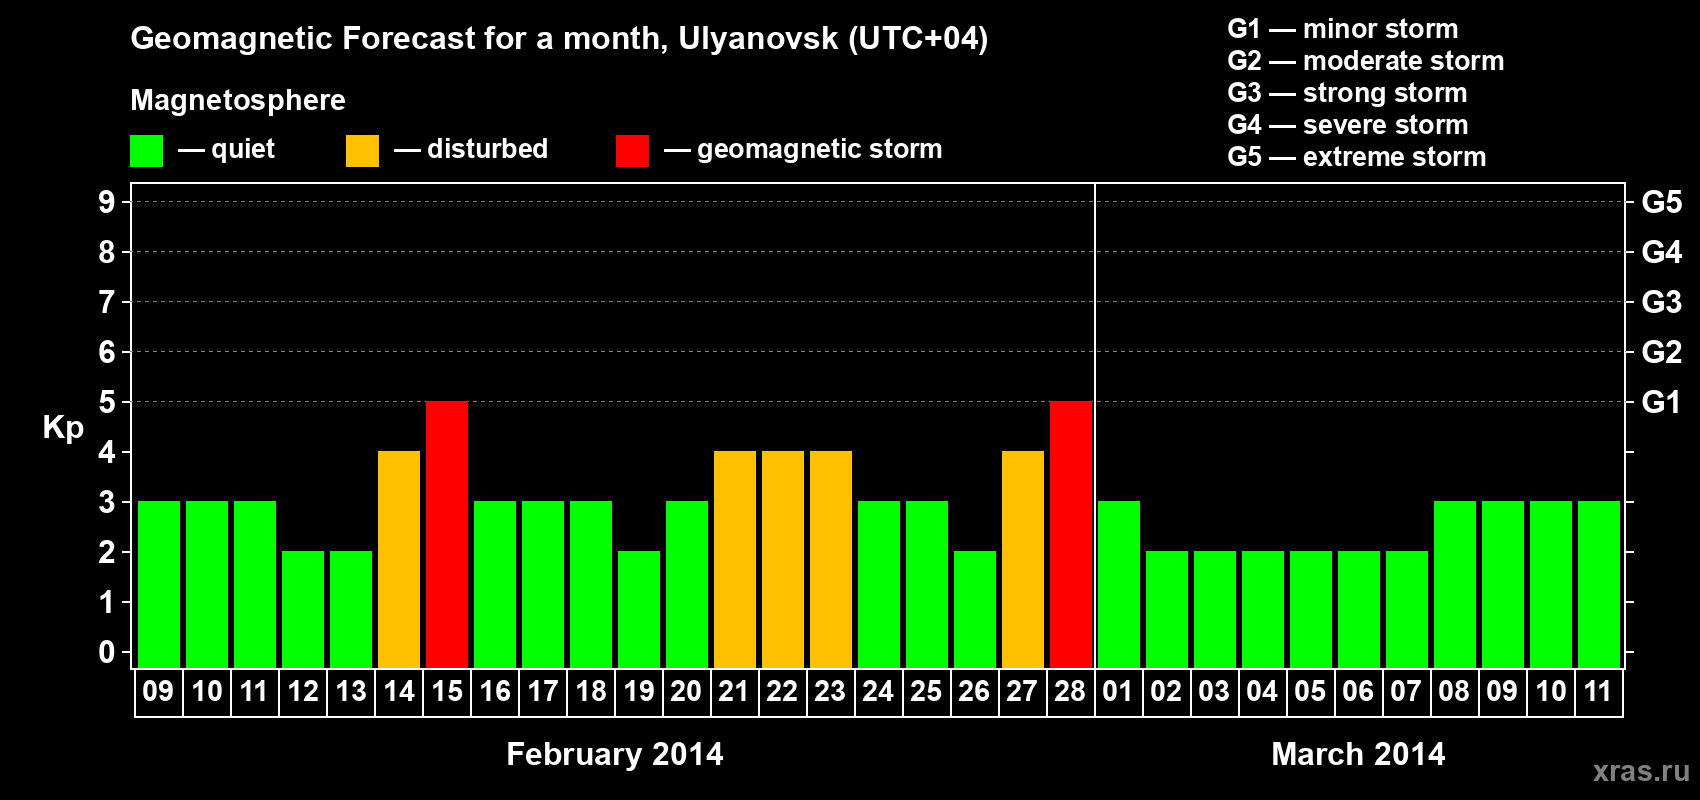Click the 02 date label
This screenshot has width=1700, height=800.
point(1166,692)
